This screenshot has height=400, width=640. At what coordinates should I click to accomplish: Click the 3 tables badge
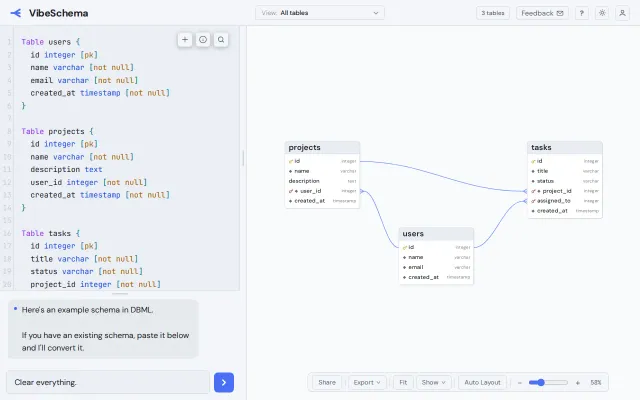pos(493,13)
